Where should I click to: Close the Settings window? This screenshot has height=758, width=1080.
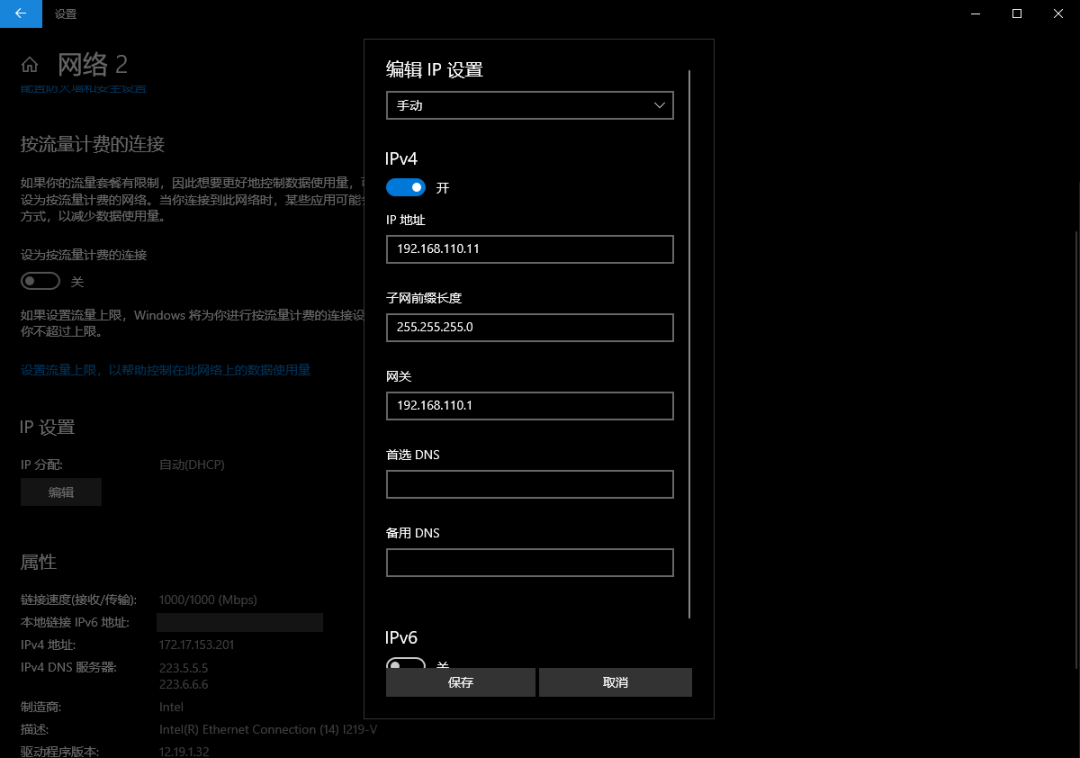(x=1058, y=14)
